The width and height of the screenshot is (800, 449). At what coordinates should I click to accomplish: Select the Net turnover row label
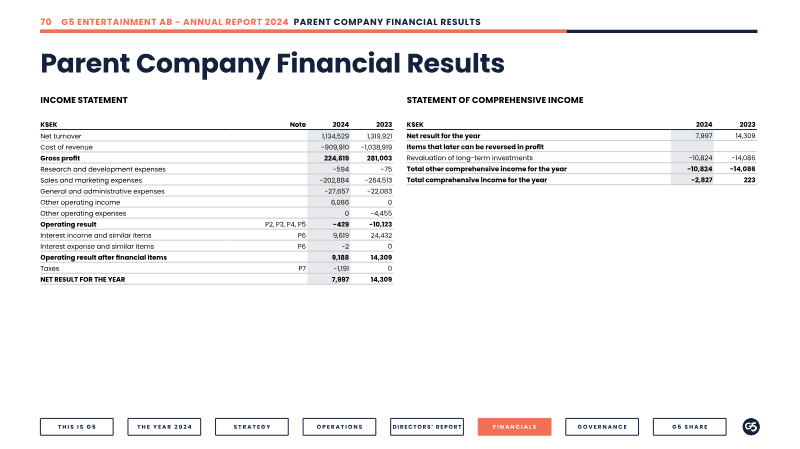(61, 136)
